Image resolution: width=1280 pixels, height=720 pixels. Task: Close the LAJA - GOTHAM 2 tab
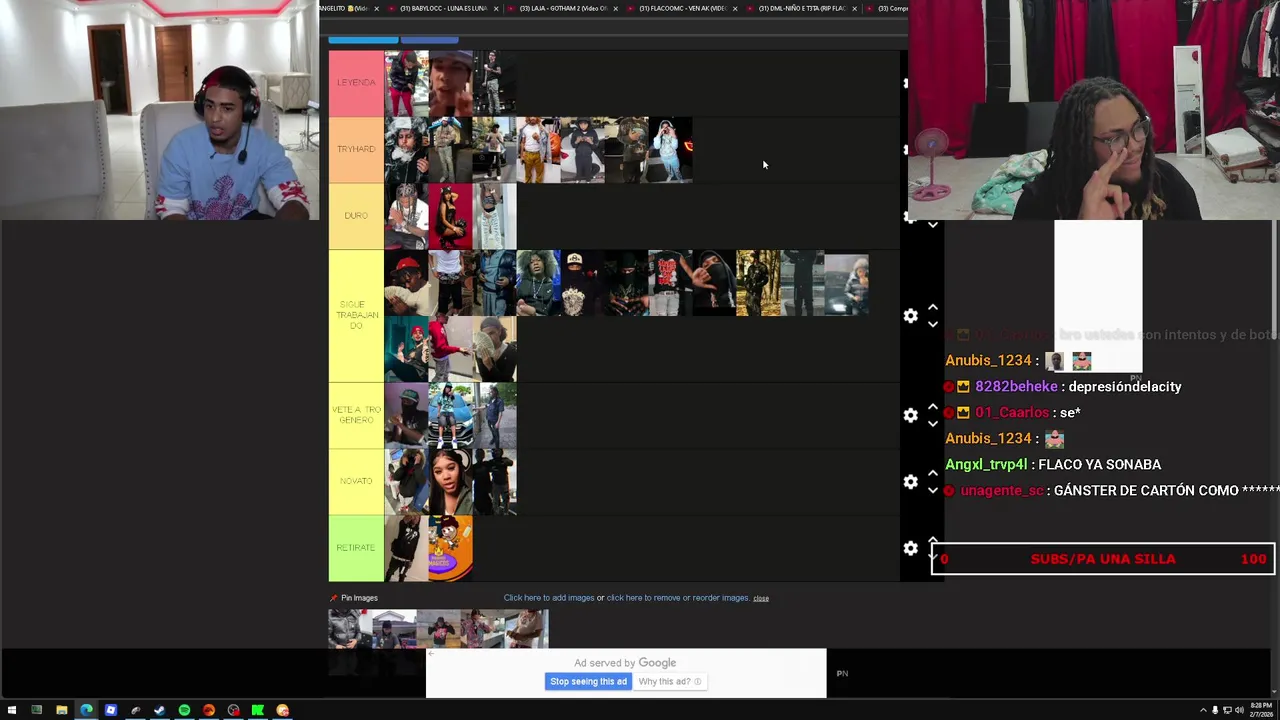click(x=615, y=8)
